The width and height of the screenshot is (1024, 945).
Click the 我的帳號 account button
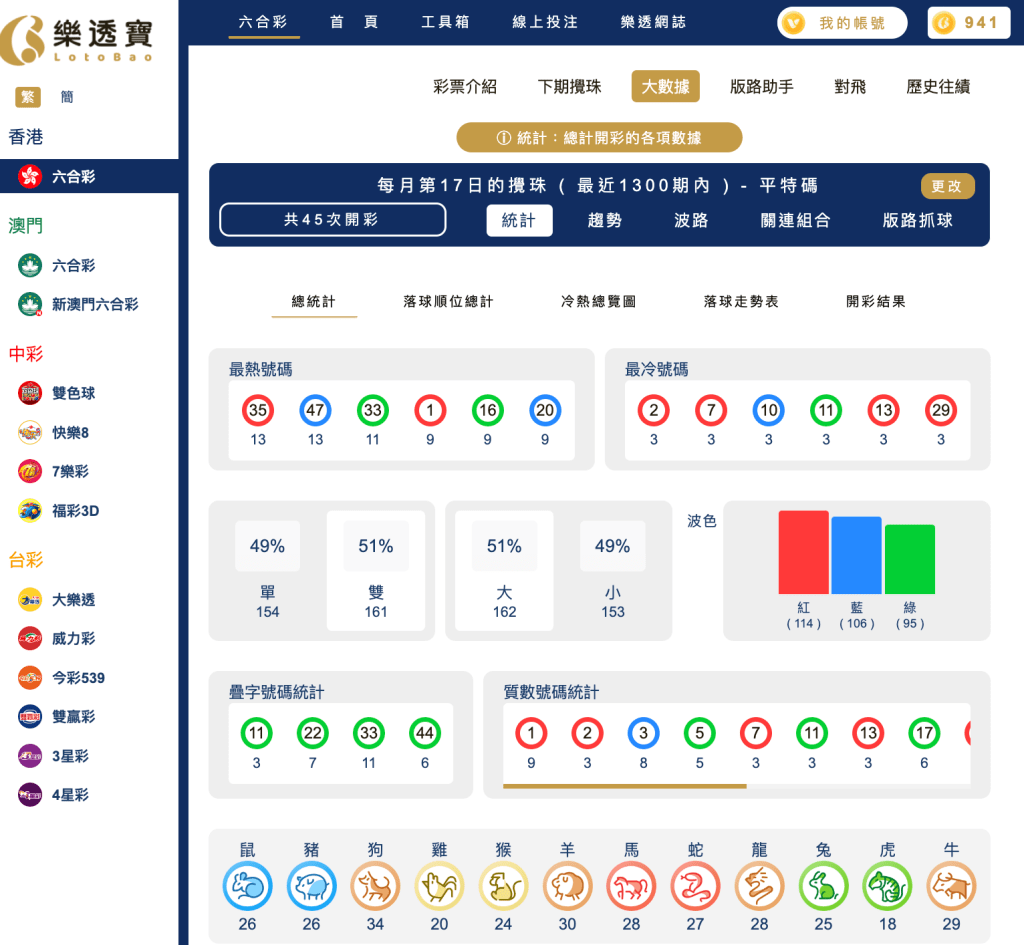coord(841,22)
